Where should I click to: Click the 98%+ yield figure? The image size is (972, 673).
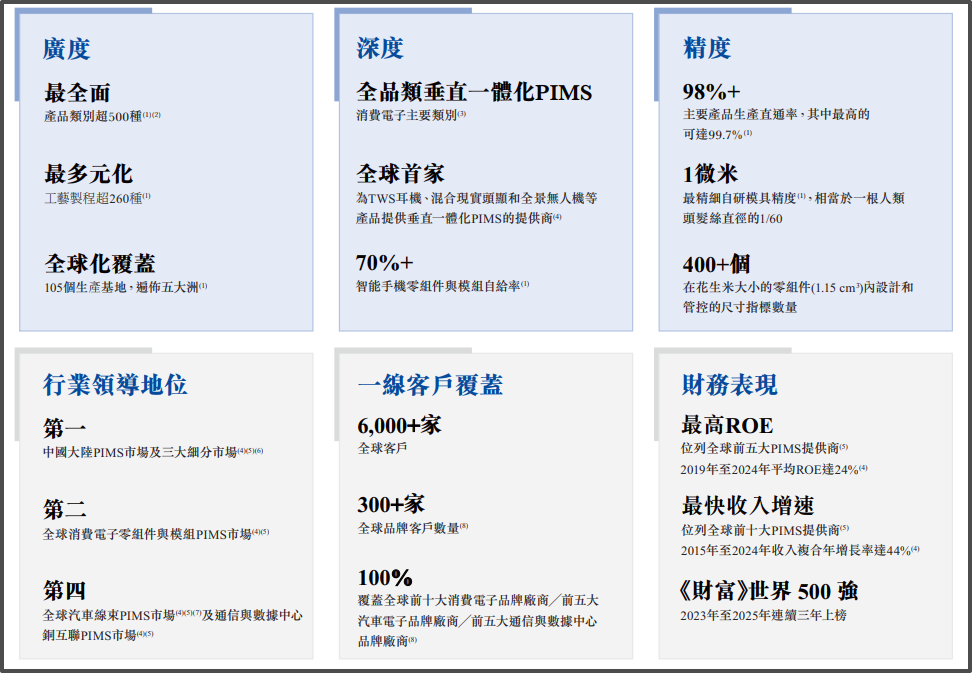coord(711,92)
